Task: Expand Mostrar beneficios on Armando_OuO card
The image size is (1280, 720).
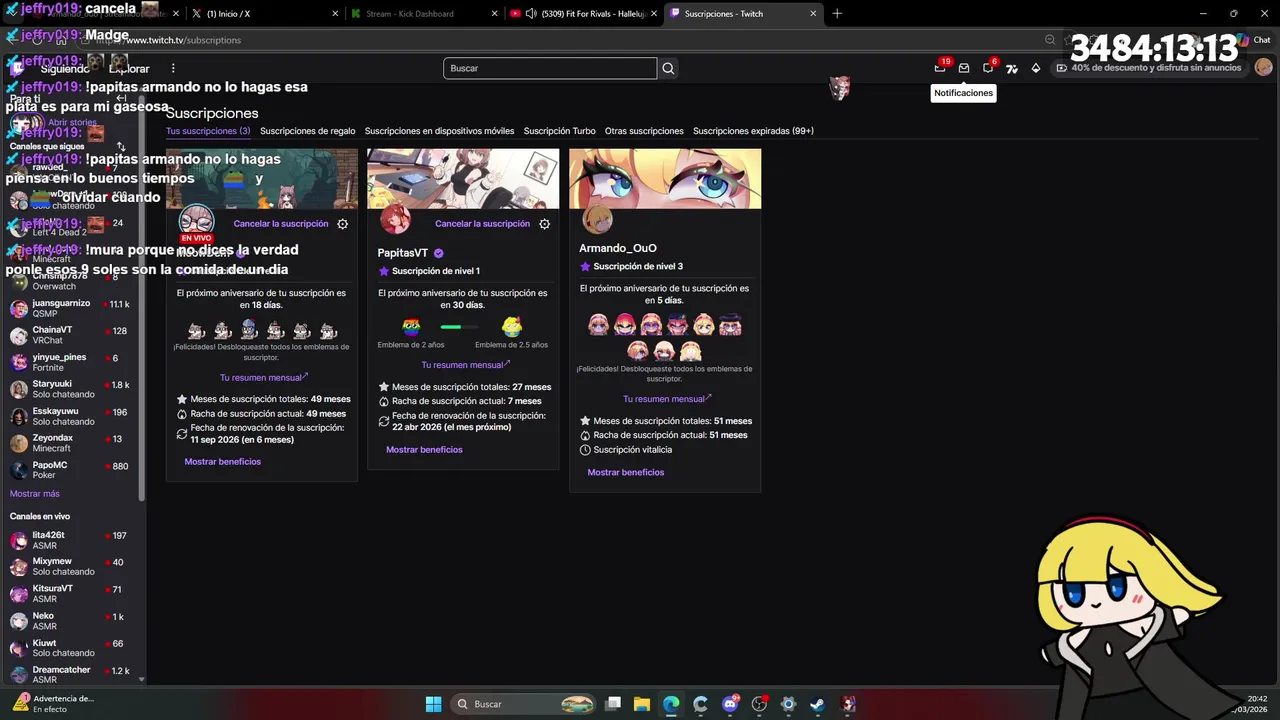Action: [626, 472]
